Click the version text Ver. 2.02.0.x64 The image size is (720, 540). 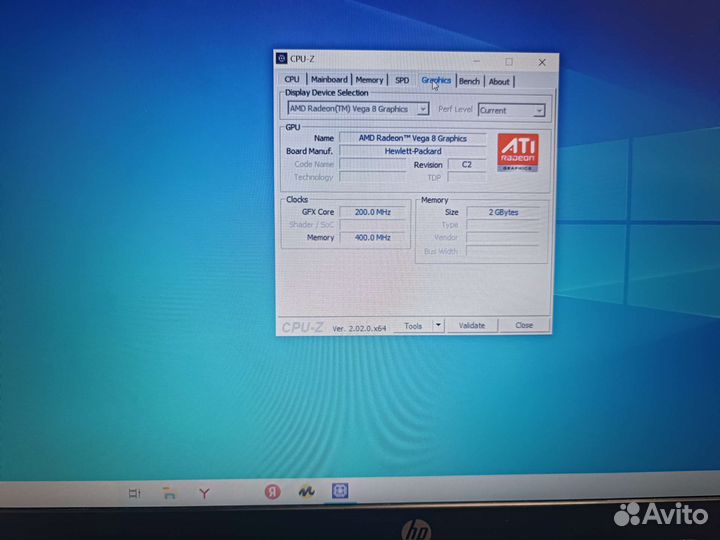[x=360, y=328]
